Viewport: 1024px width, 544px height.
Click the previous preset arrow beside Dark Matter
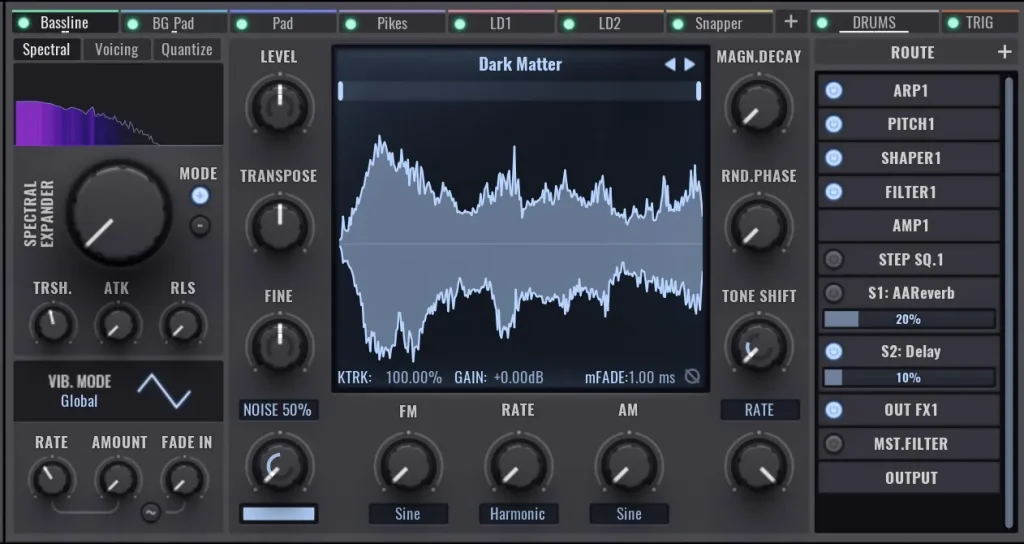(x=670, y=65)
